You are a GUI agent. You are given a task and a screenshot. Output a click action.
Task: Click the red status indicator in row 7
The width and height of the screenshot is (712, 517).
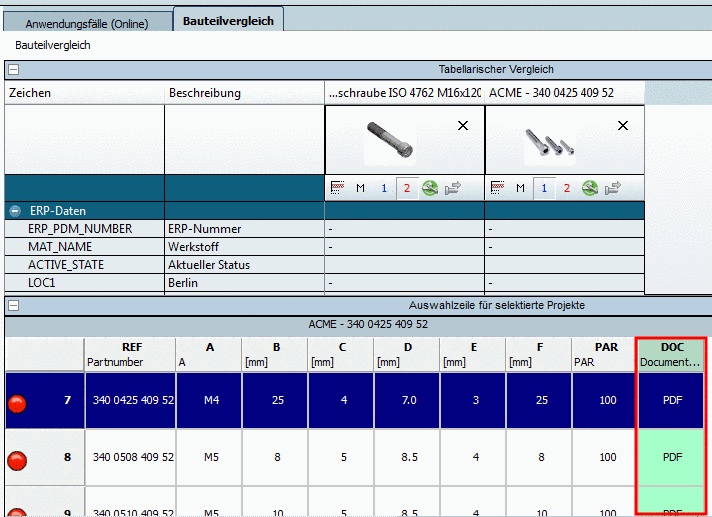pos(18,403)
